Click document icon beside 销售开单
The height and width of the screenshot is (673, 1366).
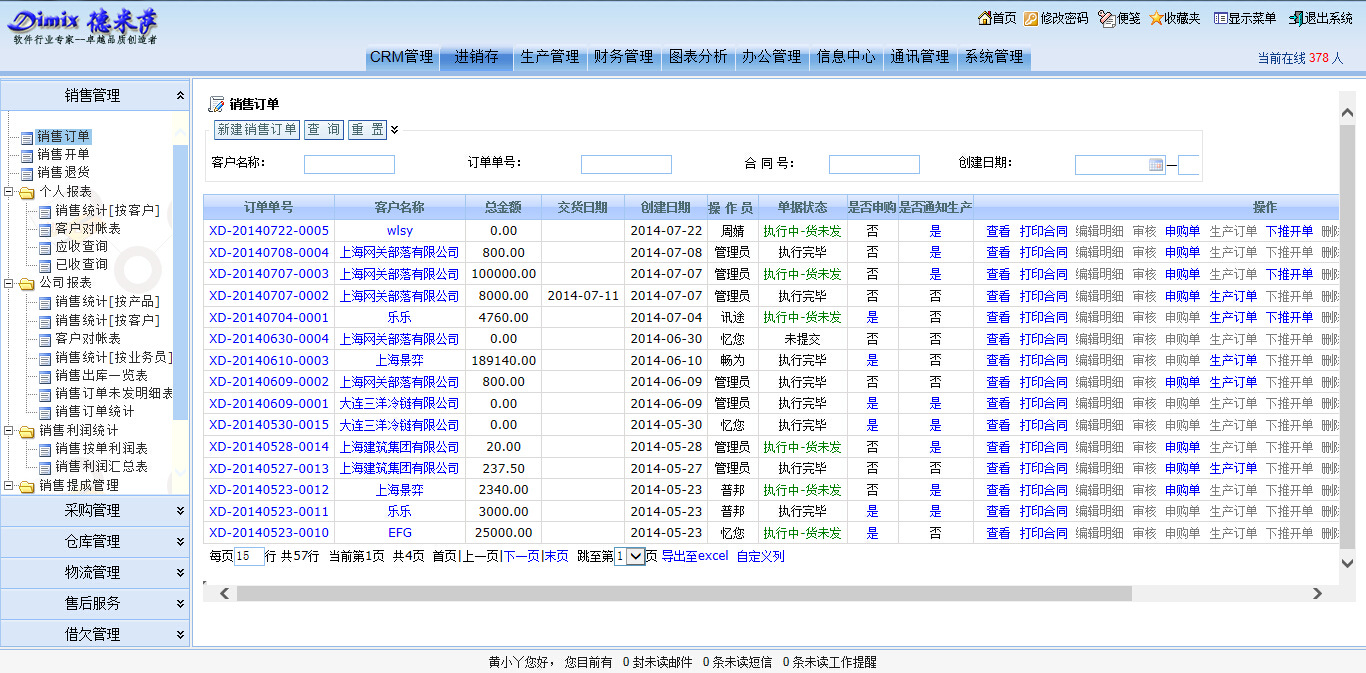(27, 155)
